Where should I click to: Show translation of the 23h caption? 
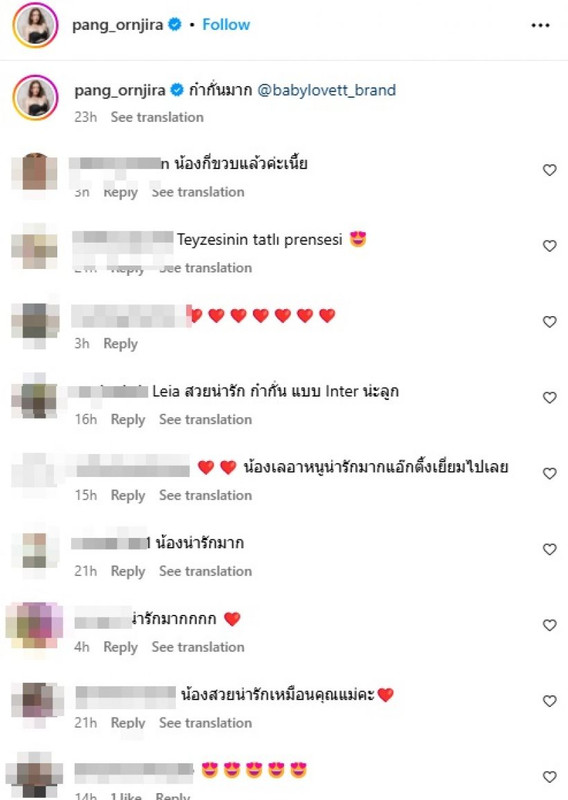point(157,117)
